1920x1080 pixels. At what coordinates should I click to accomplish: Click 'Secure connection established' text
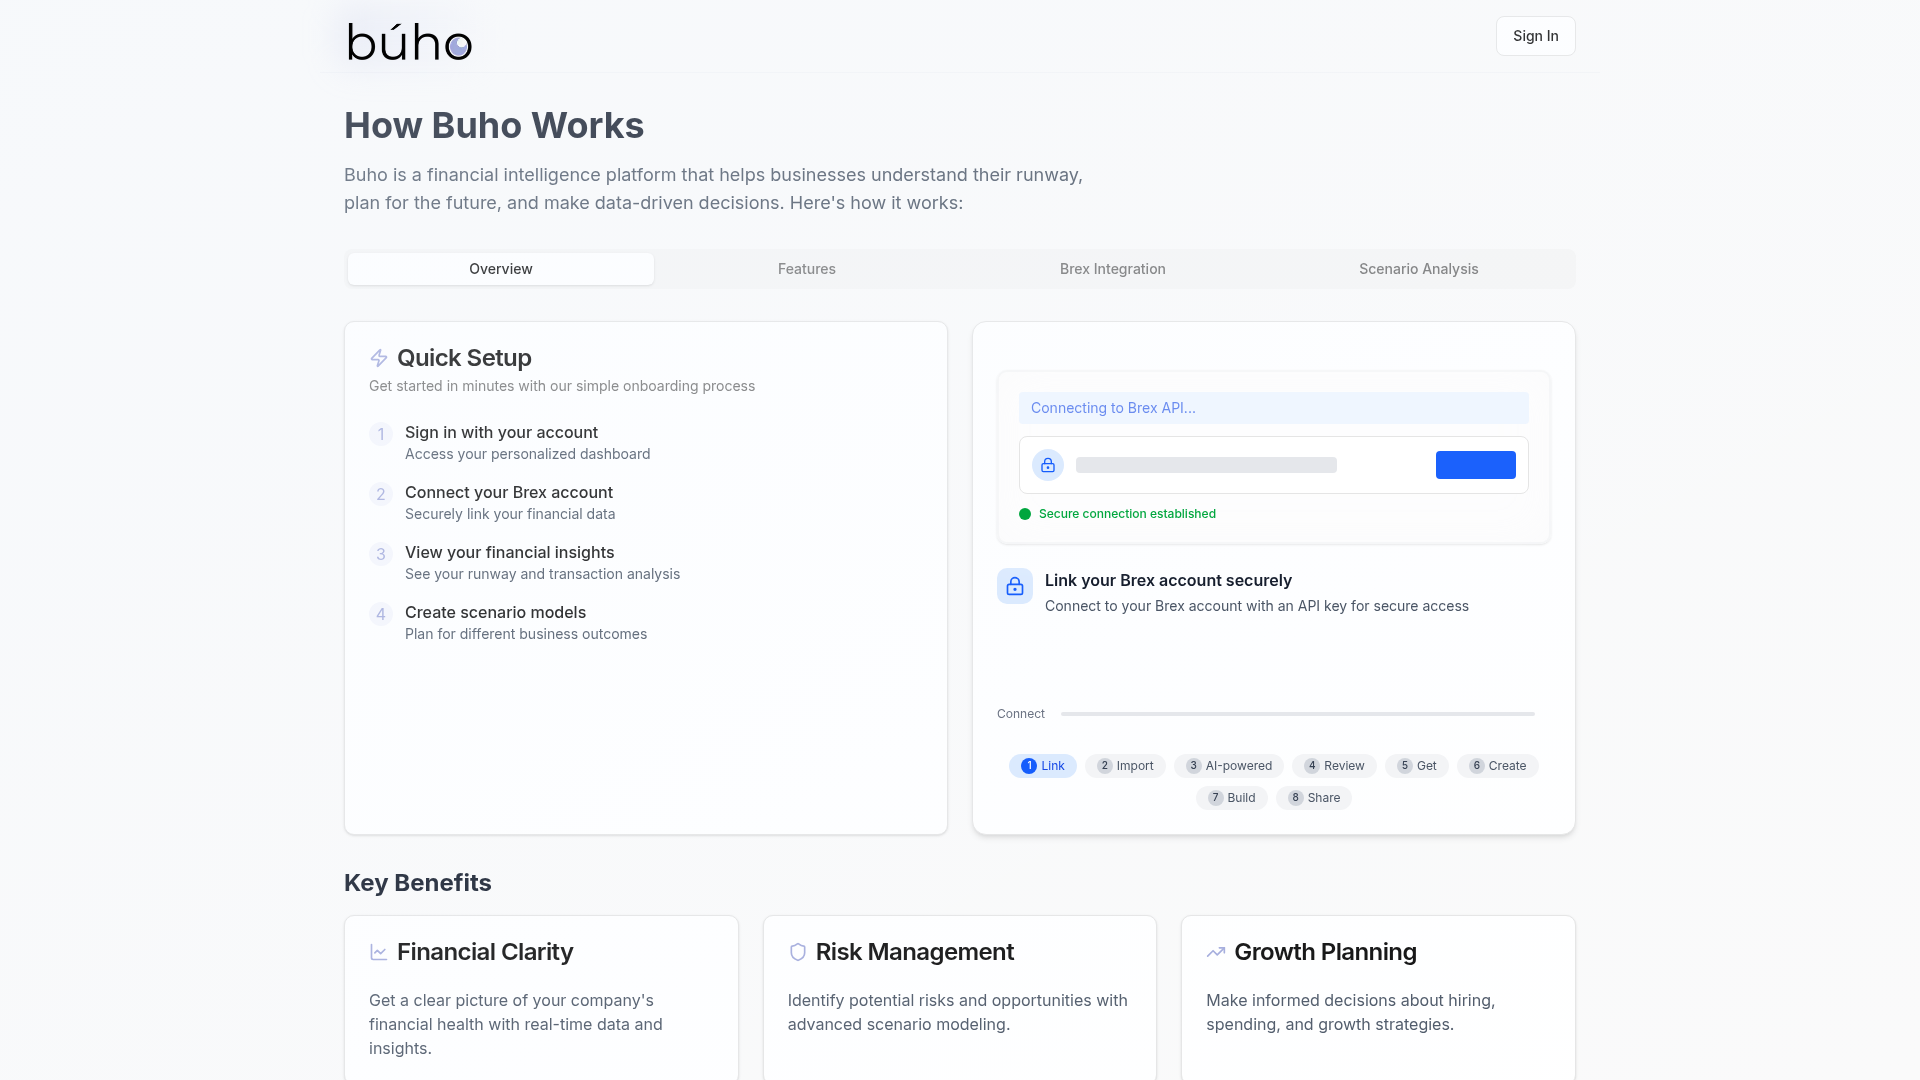coord(1127,514)
